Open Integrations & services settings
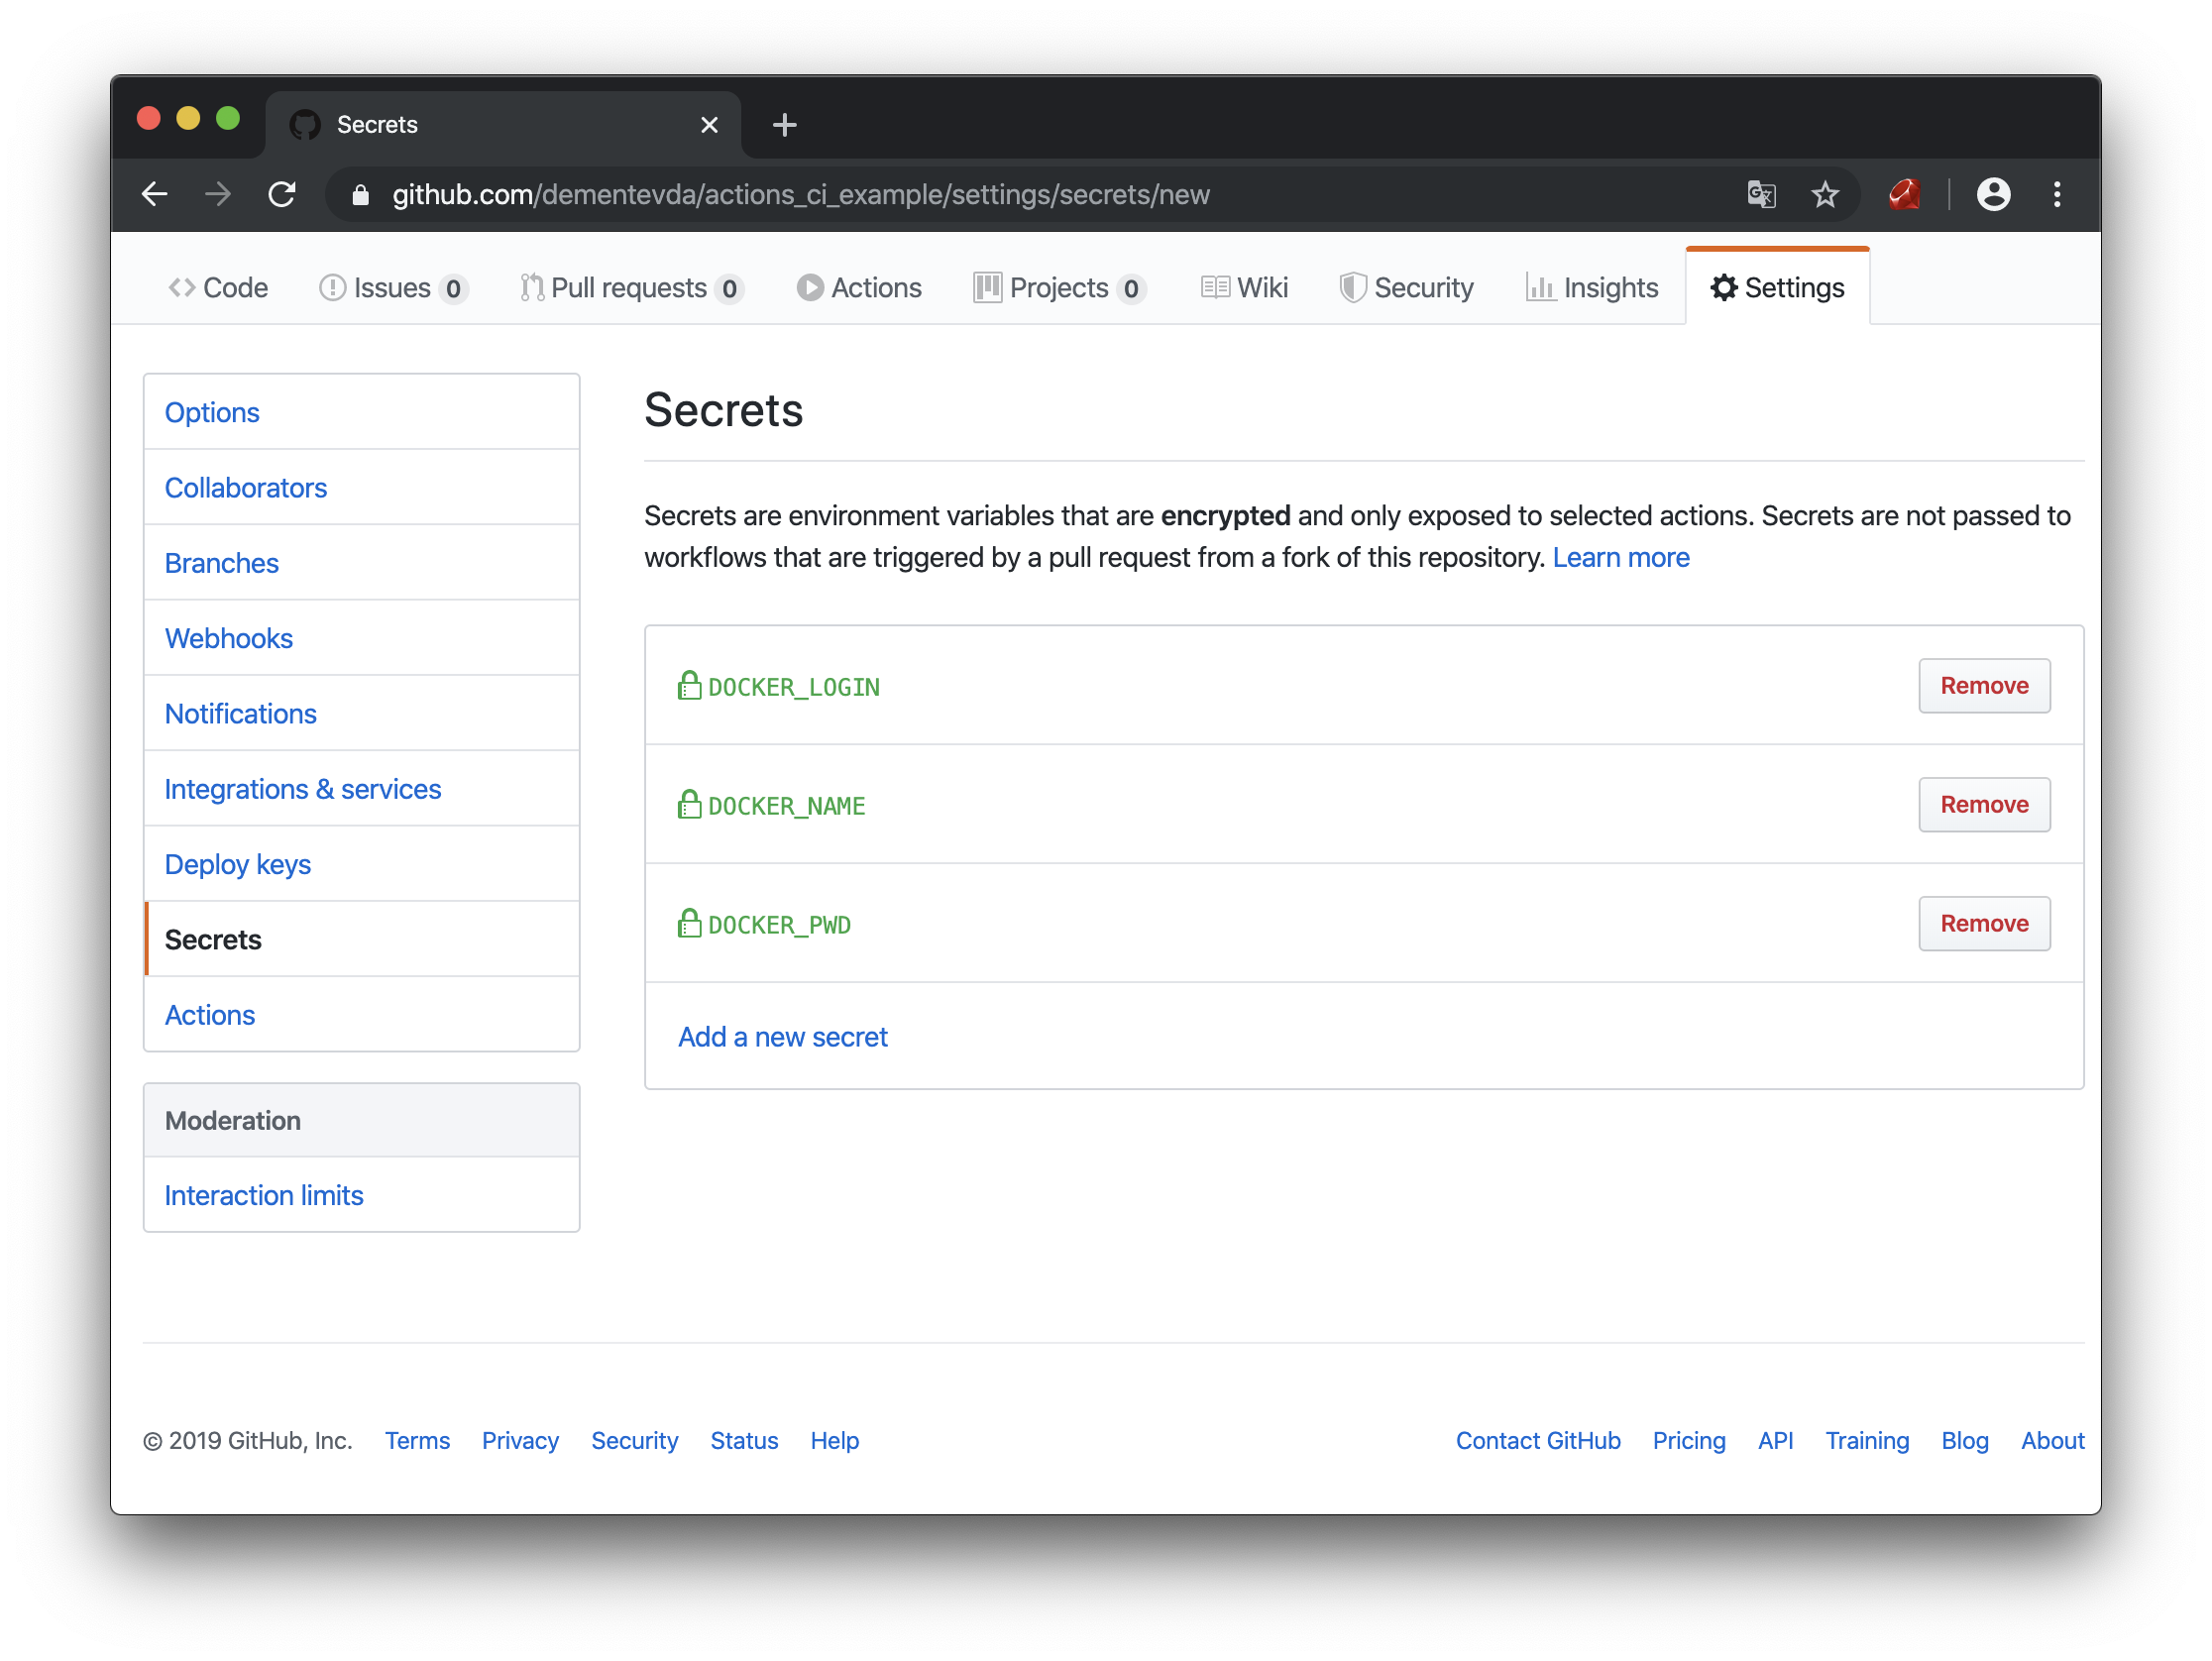This screenshot has height=1661, width=2212. tap(302, 789)
